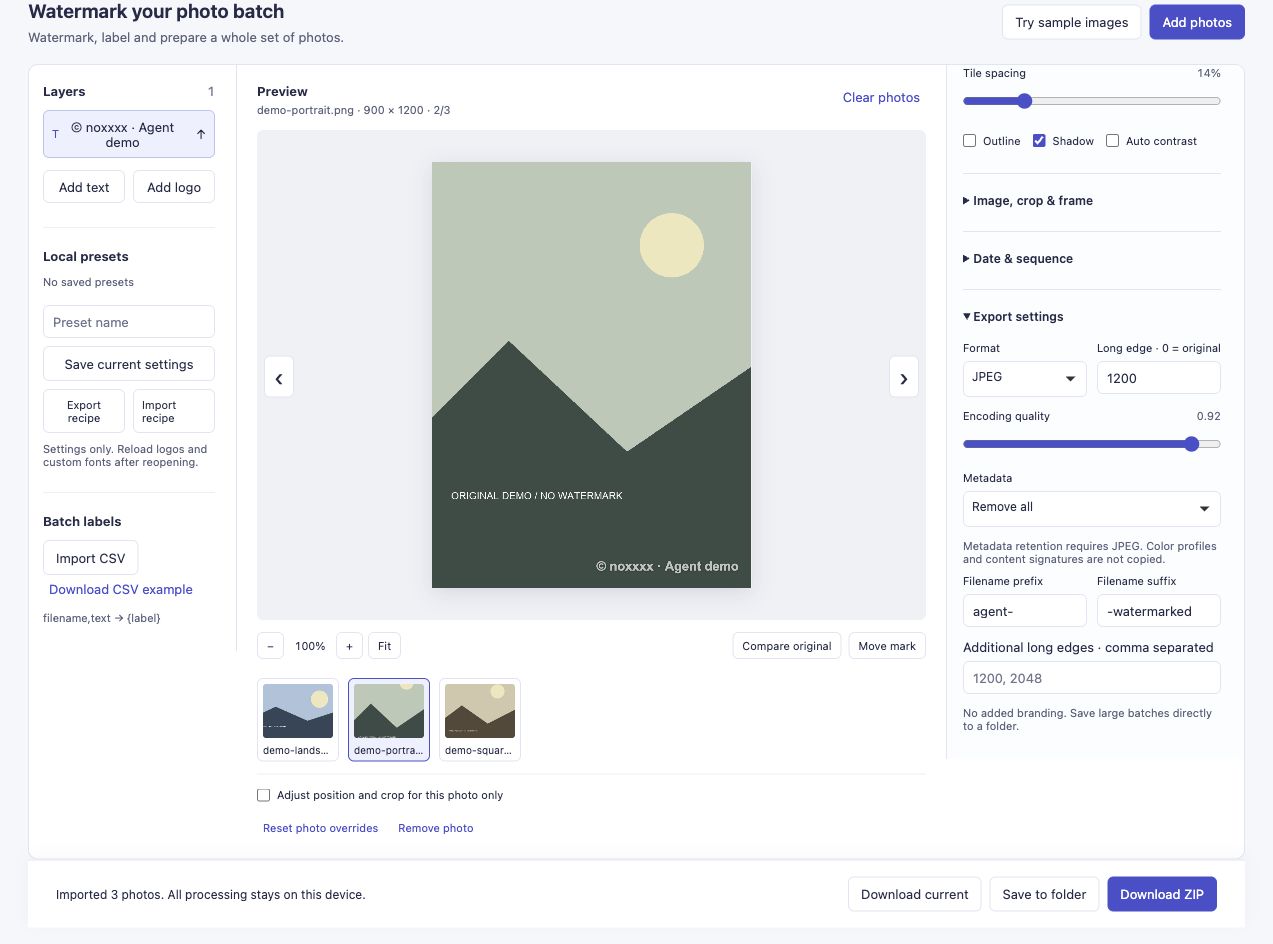Open the Download CSV example link

pos(121,590)
